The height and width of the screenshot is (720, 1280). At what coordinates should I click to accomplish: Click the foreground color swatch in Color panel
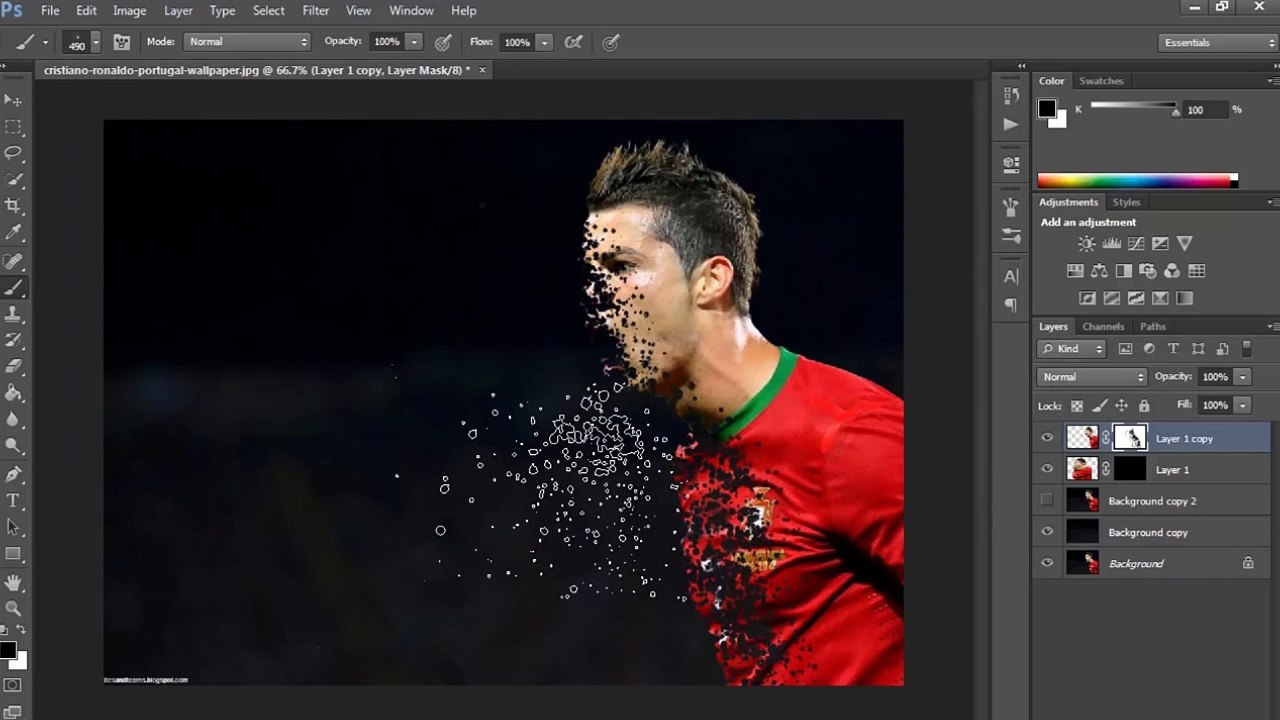pyautogui.click(x=1047, y=108)
